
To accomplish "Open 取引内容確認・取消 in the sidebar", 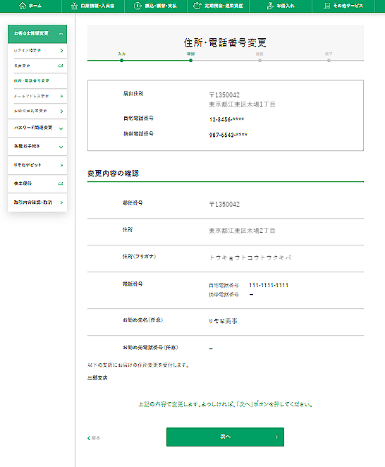I will coord(37,202).
